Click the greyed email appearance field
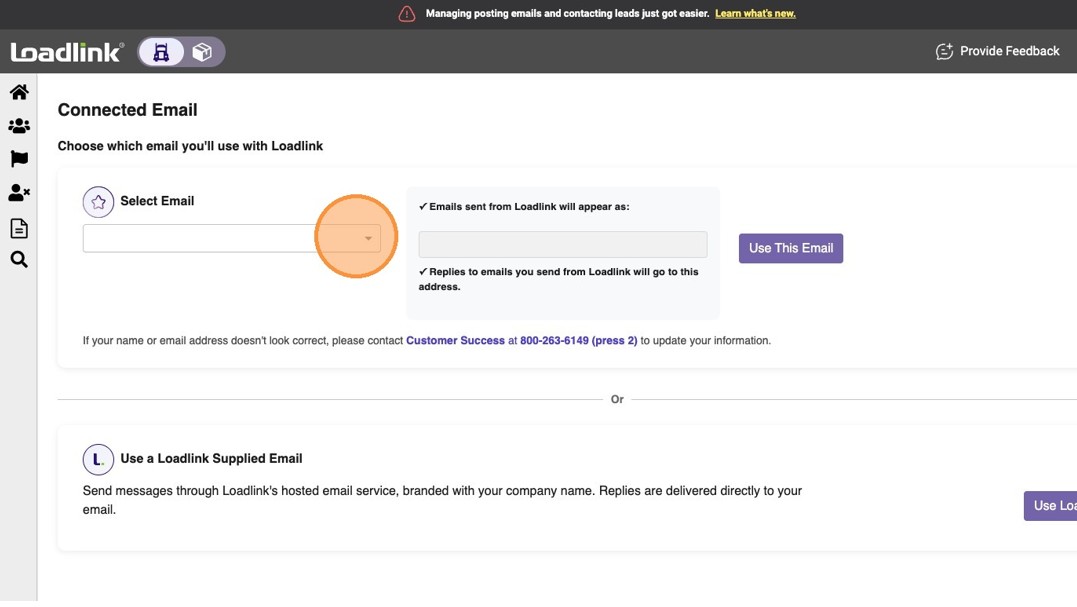Screen dimensions: 1077x607 coord(563,244)
